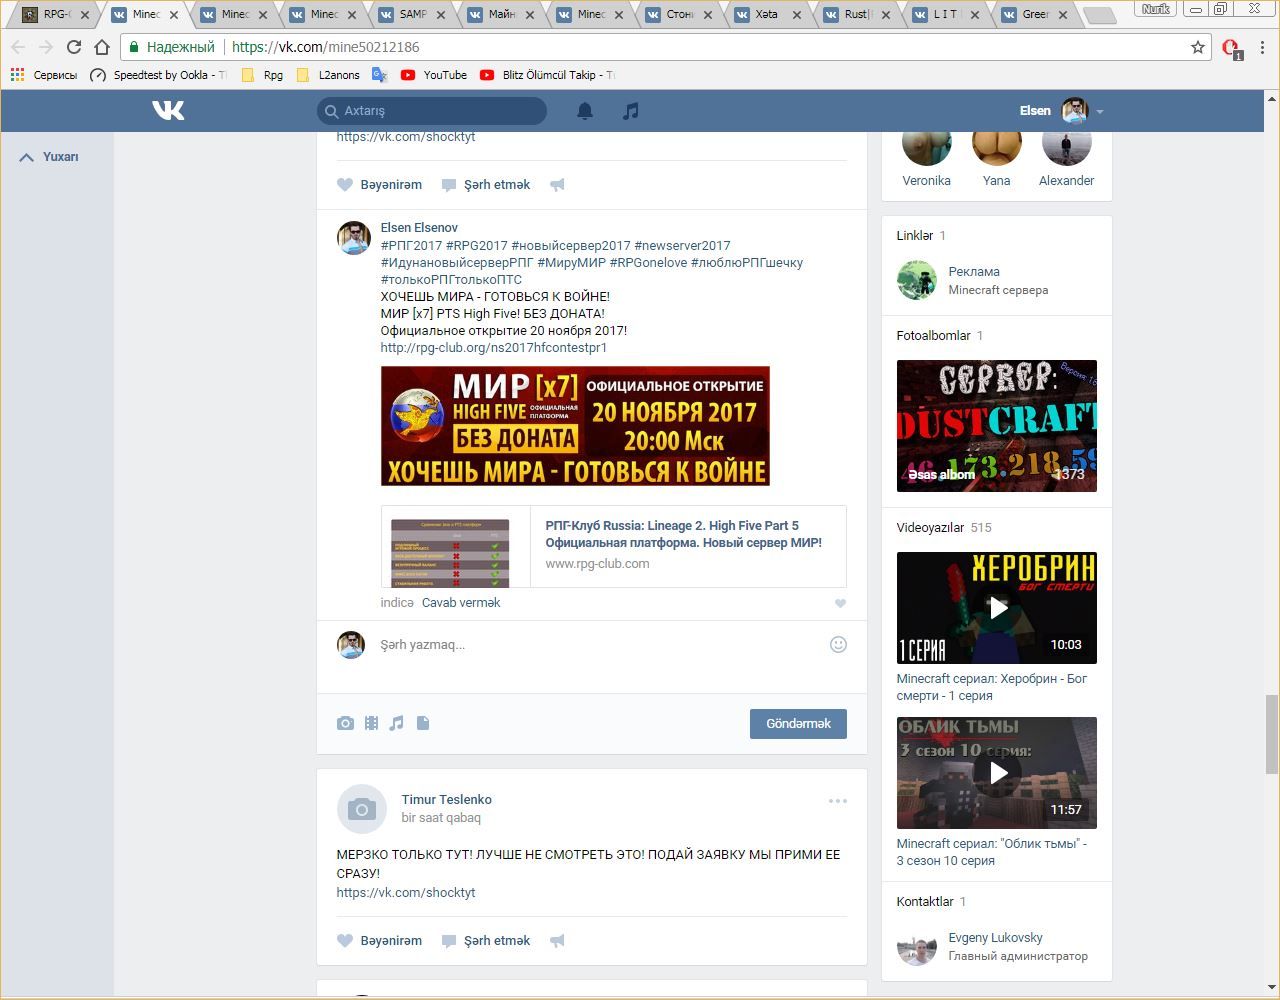Open the vk.com/shocktyt link in Timur's post
This screenshot has width=1280, height=1000.
pyautogui.click(x=406, y=893)
